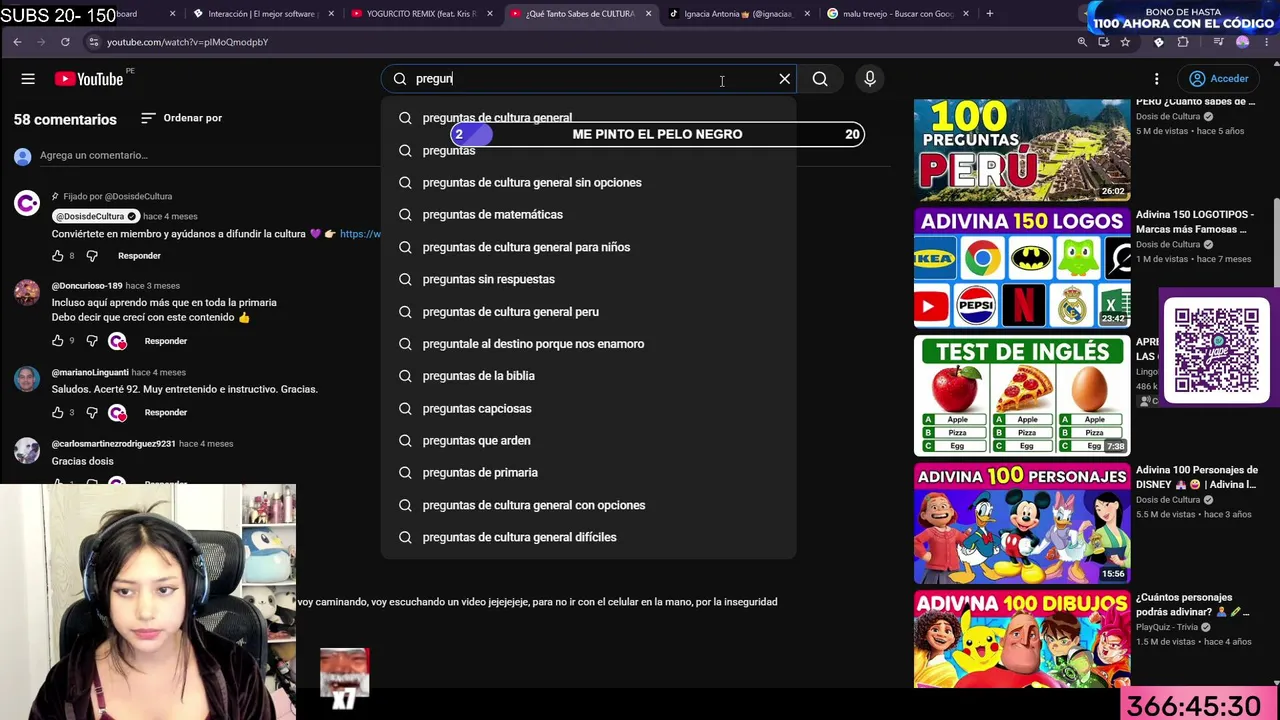Open the browser profile avatar
The height and width of the screenshot is (720, 1280).
(x=1243, y=42)
